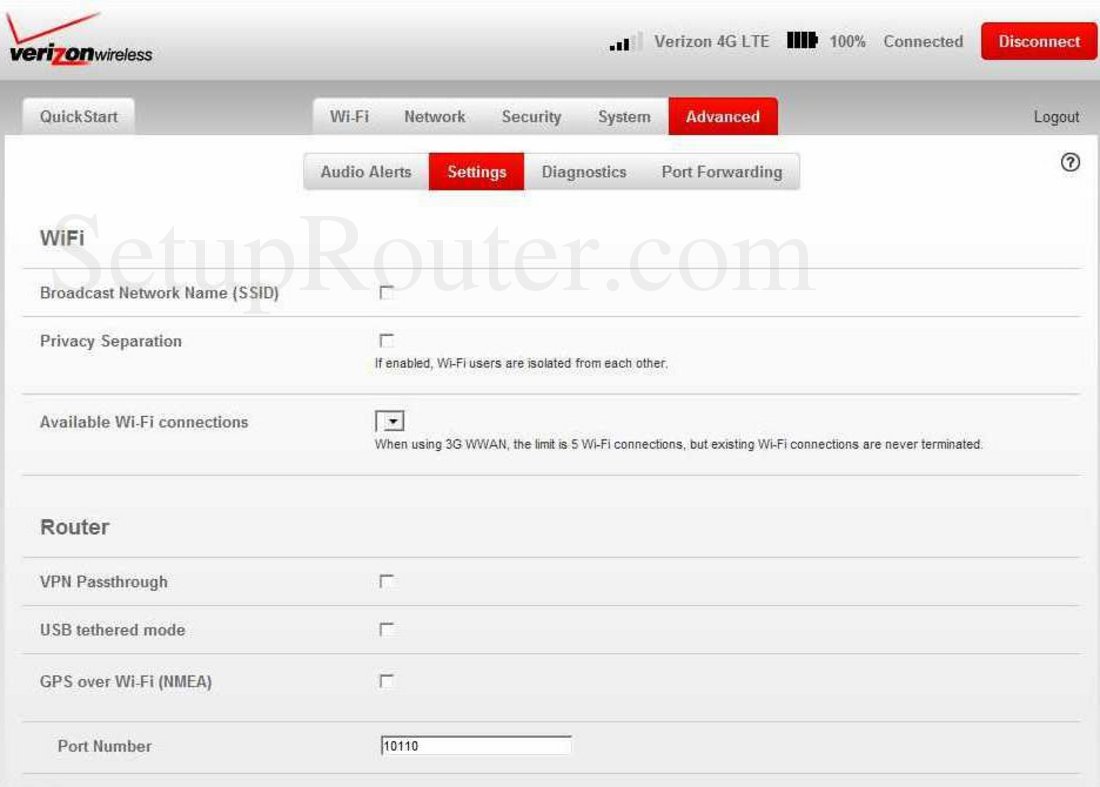
Task: Open the QuickStart tab
Action: [x=79, y=116]
